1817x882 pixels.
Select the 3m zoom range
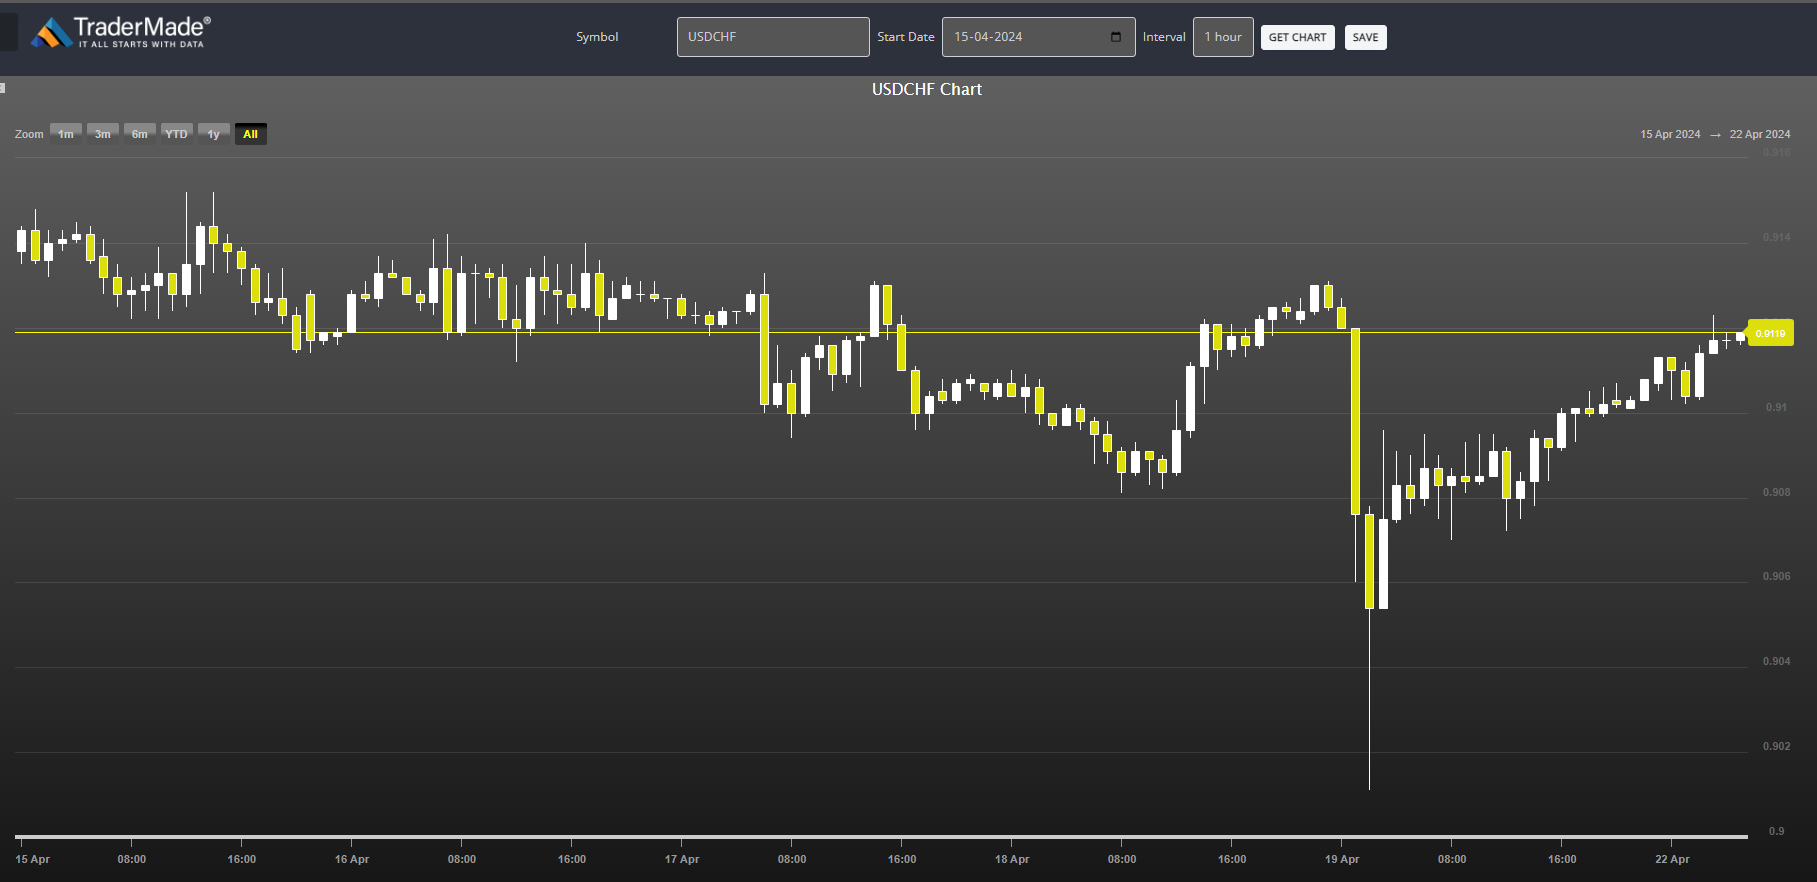103,134
